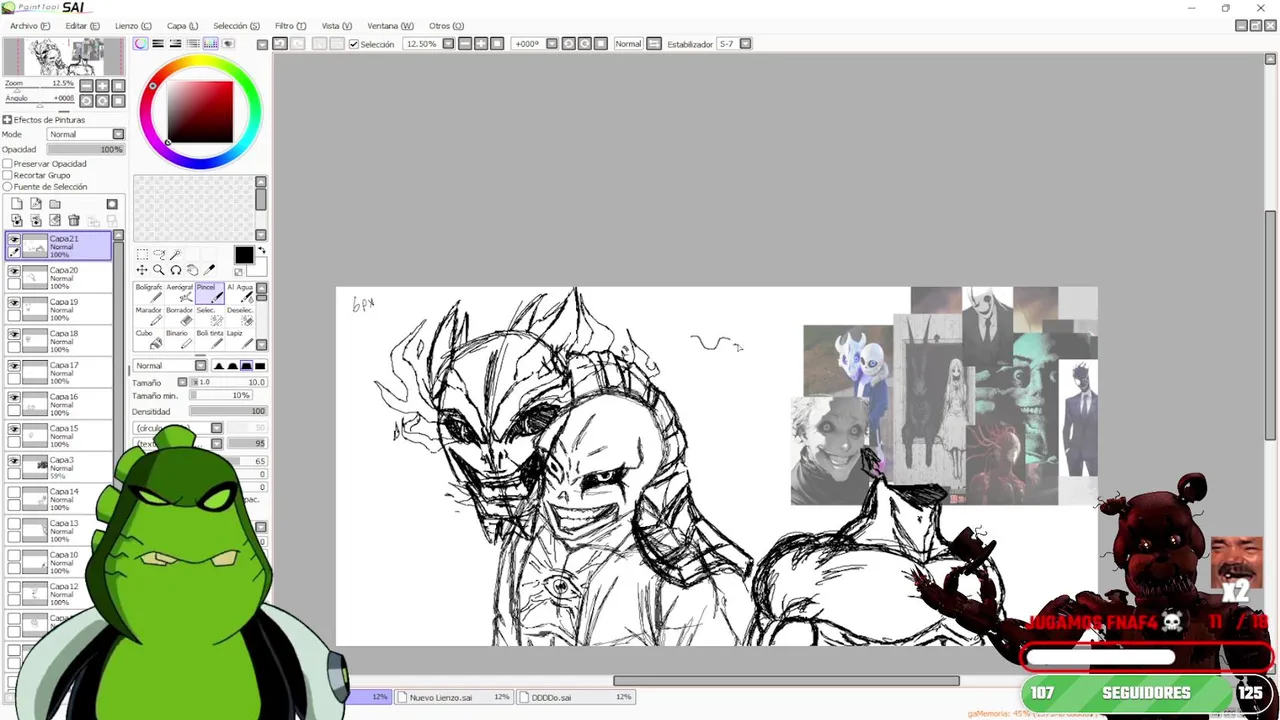Hide layer Capa19 via eye icon
This screenshot has width=1280, height=720.
[x=14, y=303]
